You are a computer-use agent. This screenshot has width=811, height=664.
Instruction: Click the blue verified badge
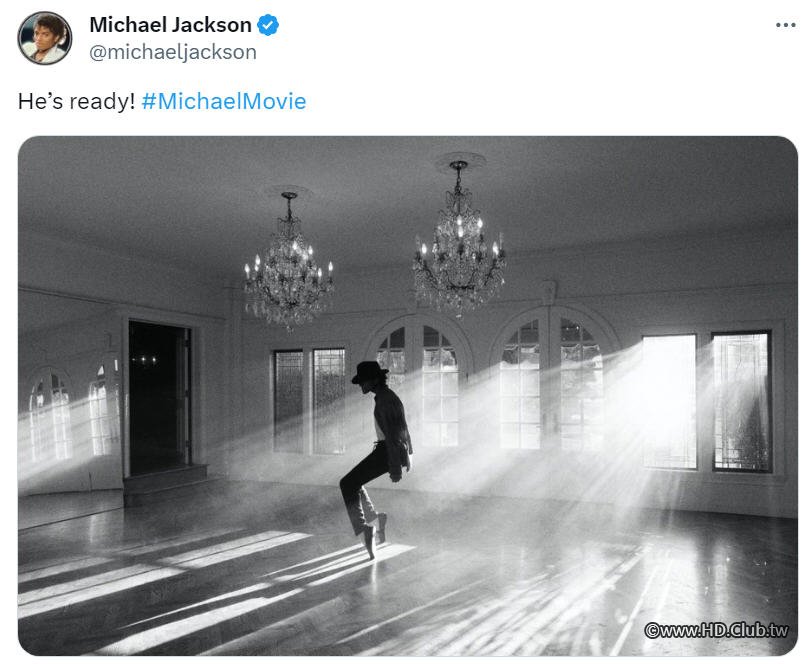[268, 25]
